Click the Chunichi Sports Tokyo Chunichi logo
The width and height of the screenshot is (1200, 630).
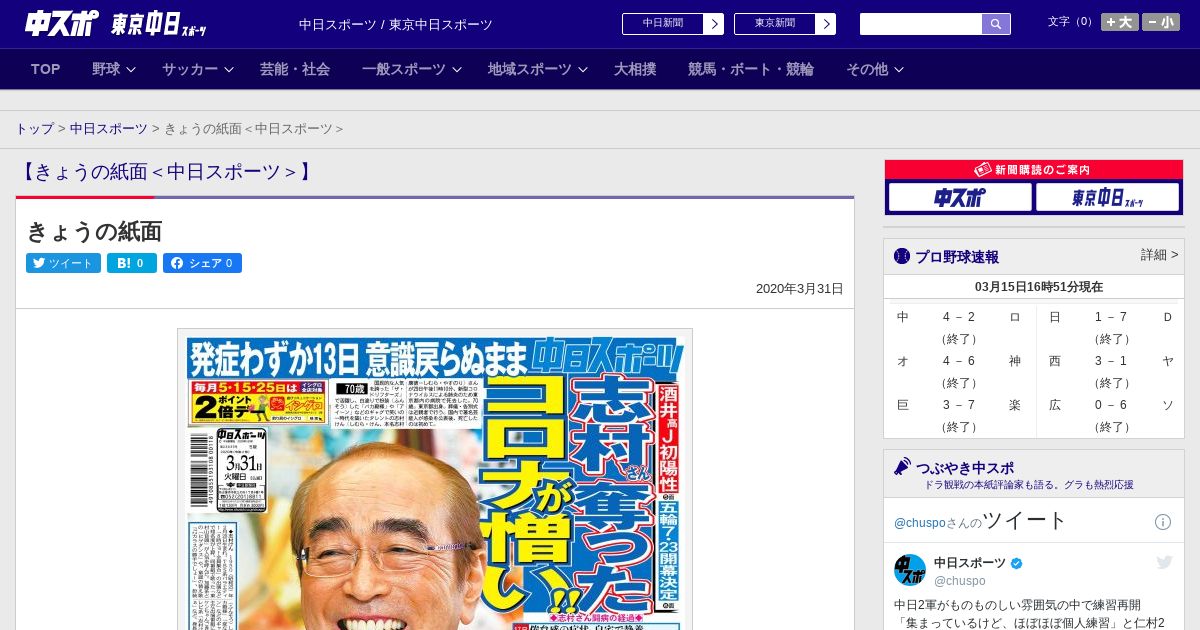pyautogui.click(x=115, y=24)
